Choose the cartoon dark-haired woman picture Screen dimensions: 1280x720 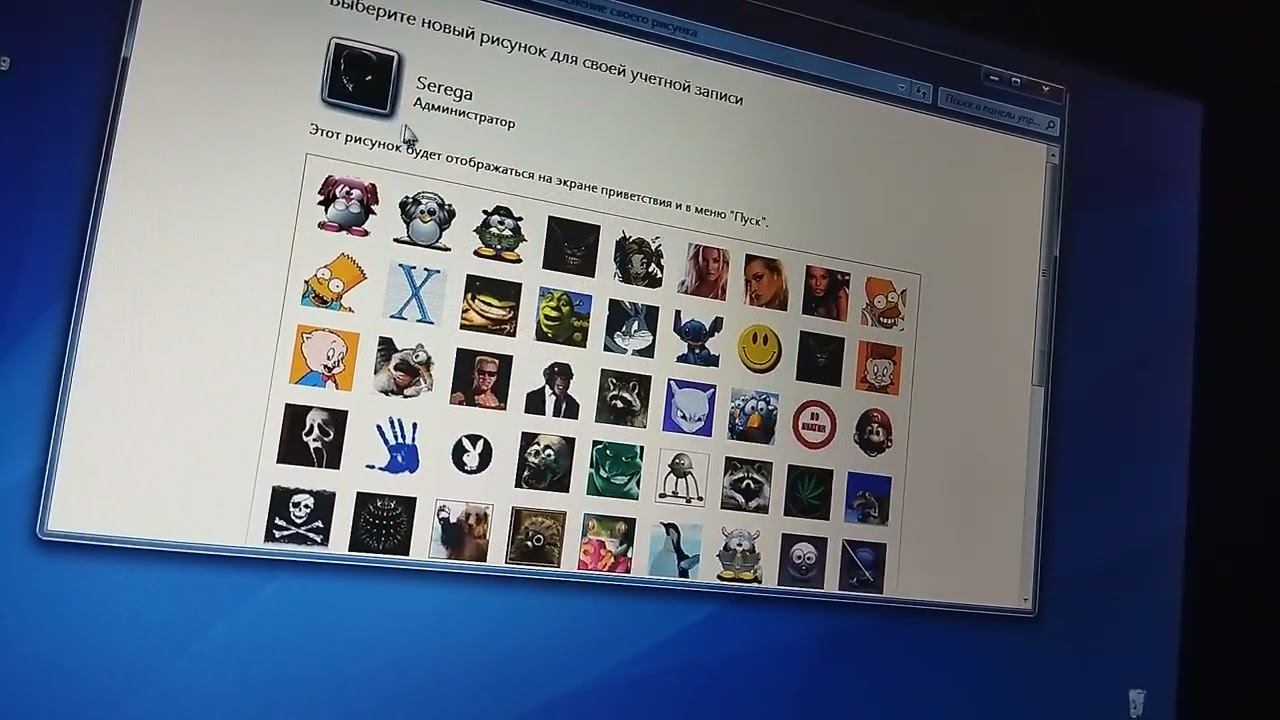pos(638,258)
